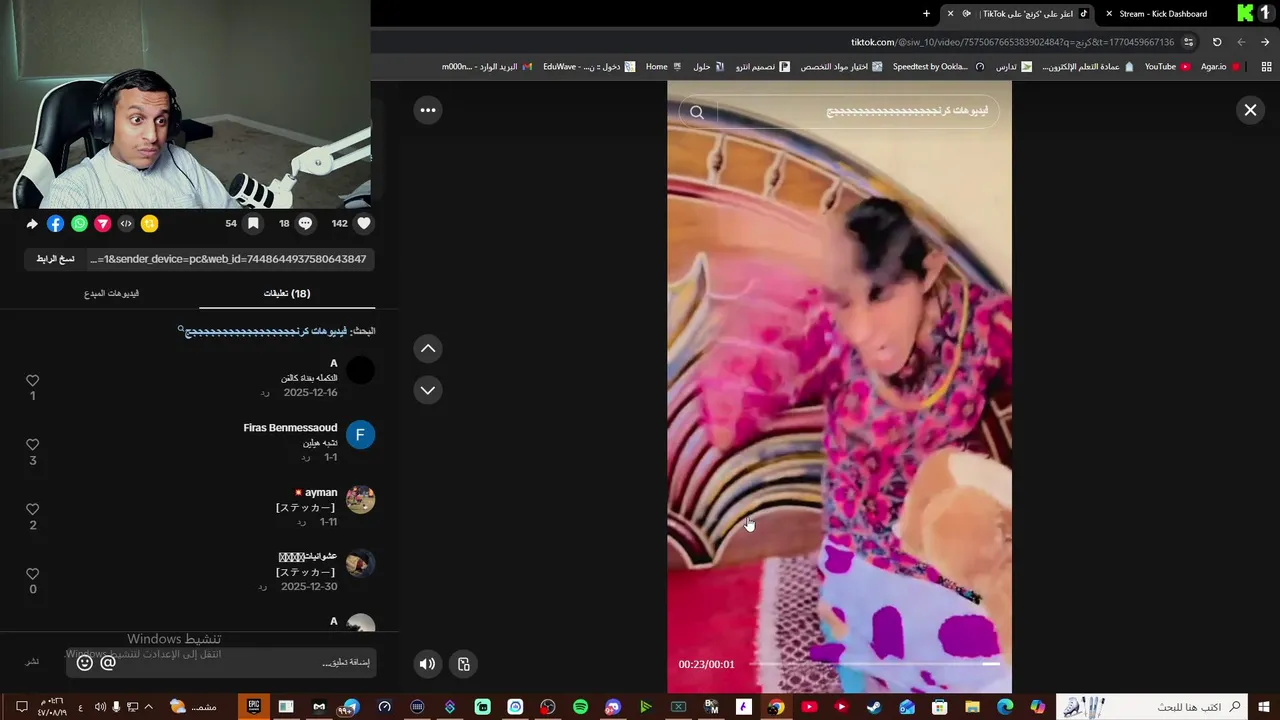Open the three-dots more menu on the video
Screen dimensions: 1280x720
(428, 110)
